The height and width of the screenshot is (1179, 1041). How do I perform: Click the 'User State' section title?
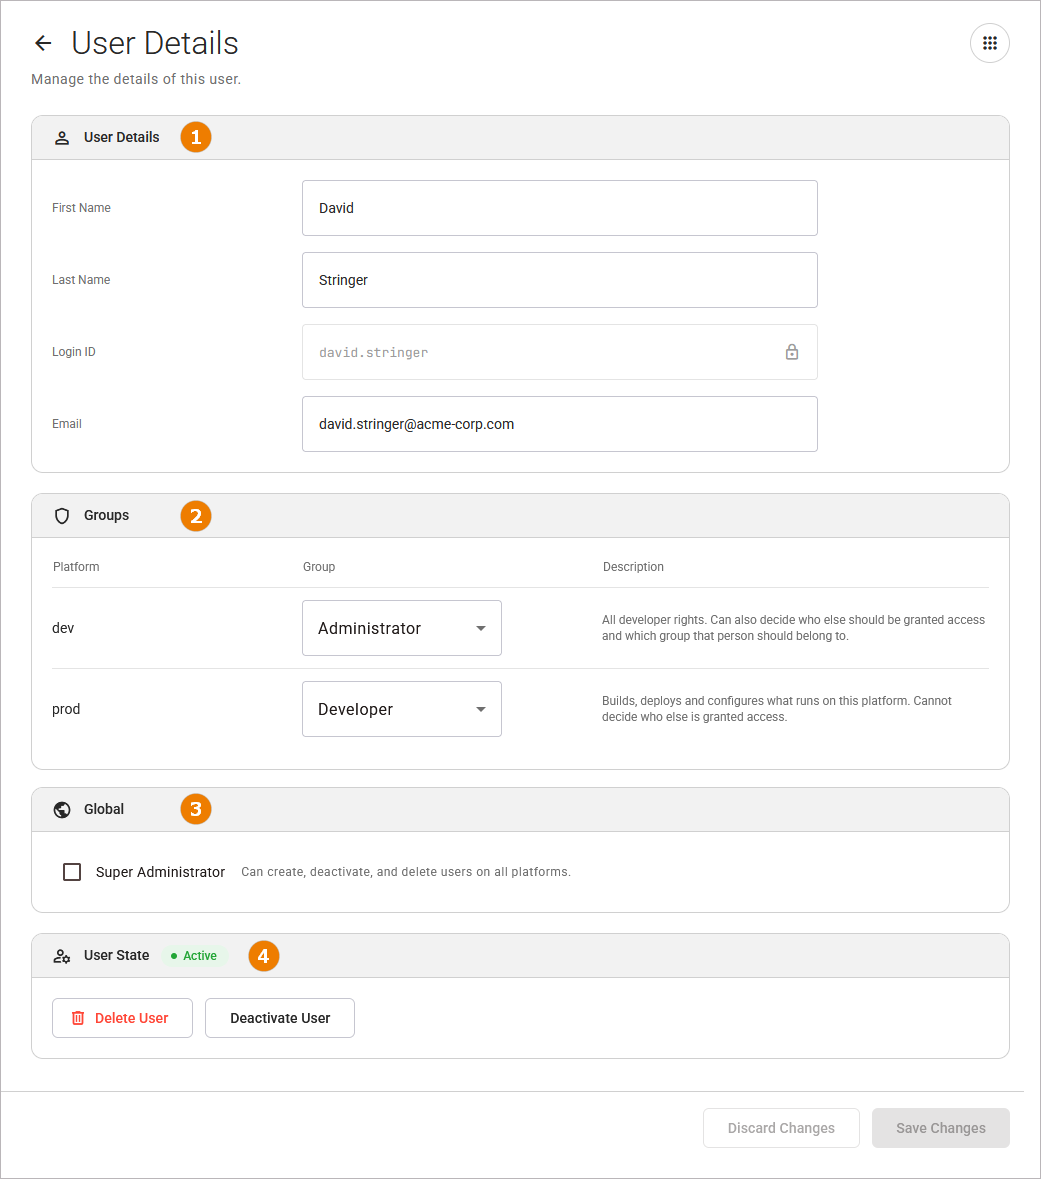click(x=117, y=956)
